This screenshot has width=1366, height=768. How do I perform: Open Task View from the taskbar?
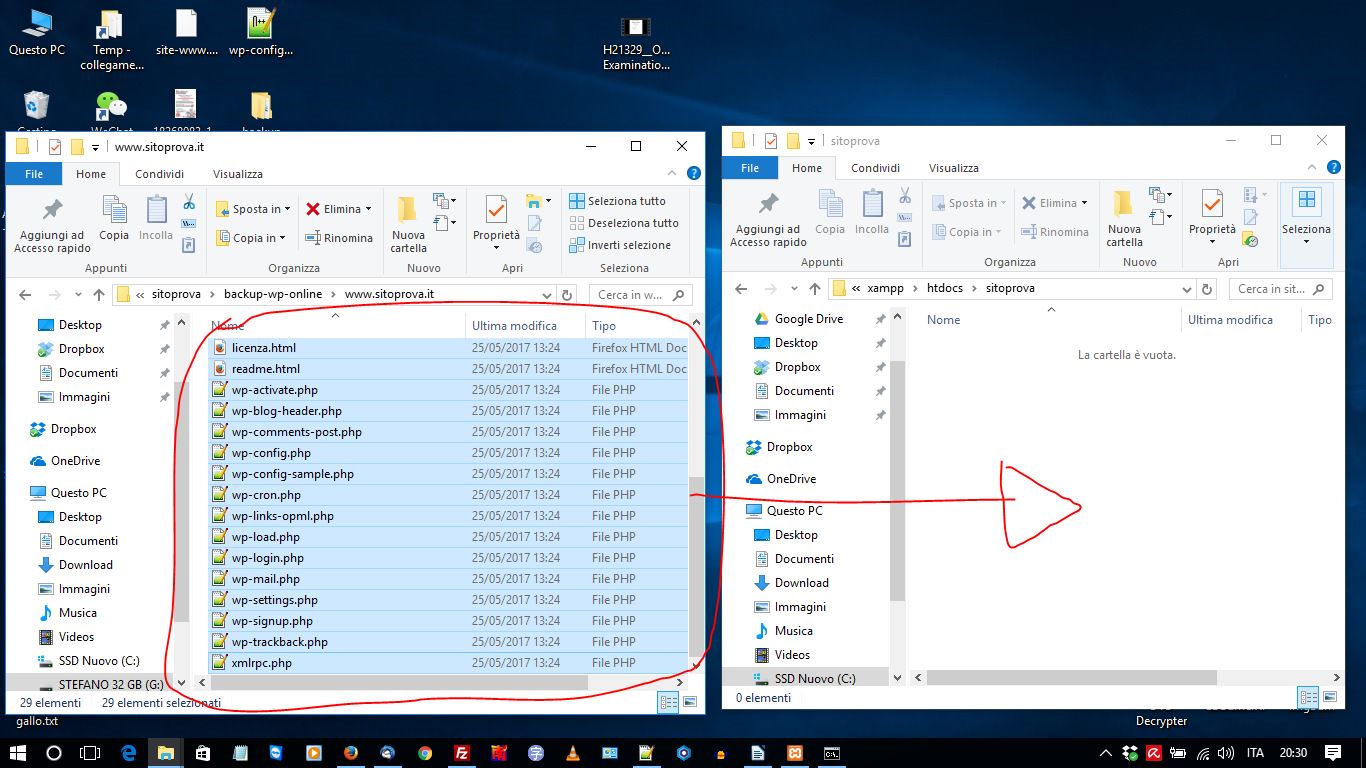pos(90,753)
